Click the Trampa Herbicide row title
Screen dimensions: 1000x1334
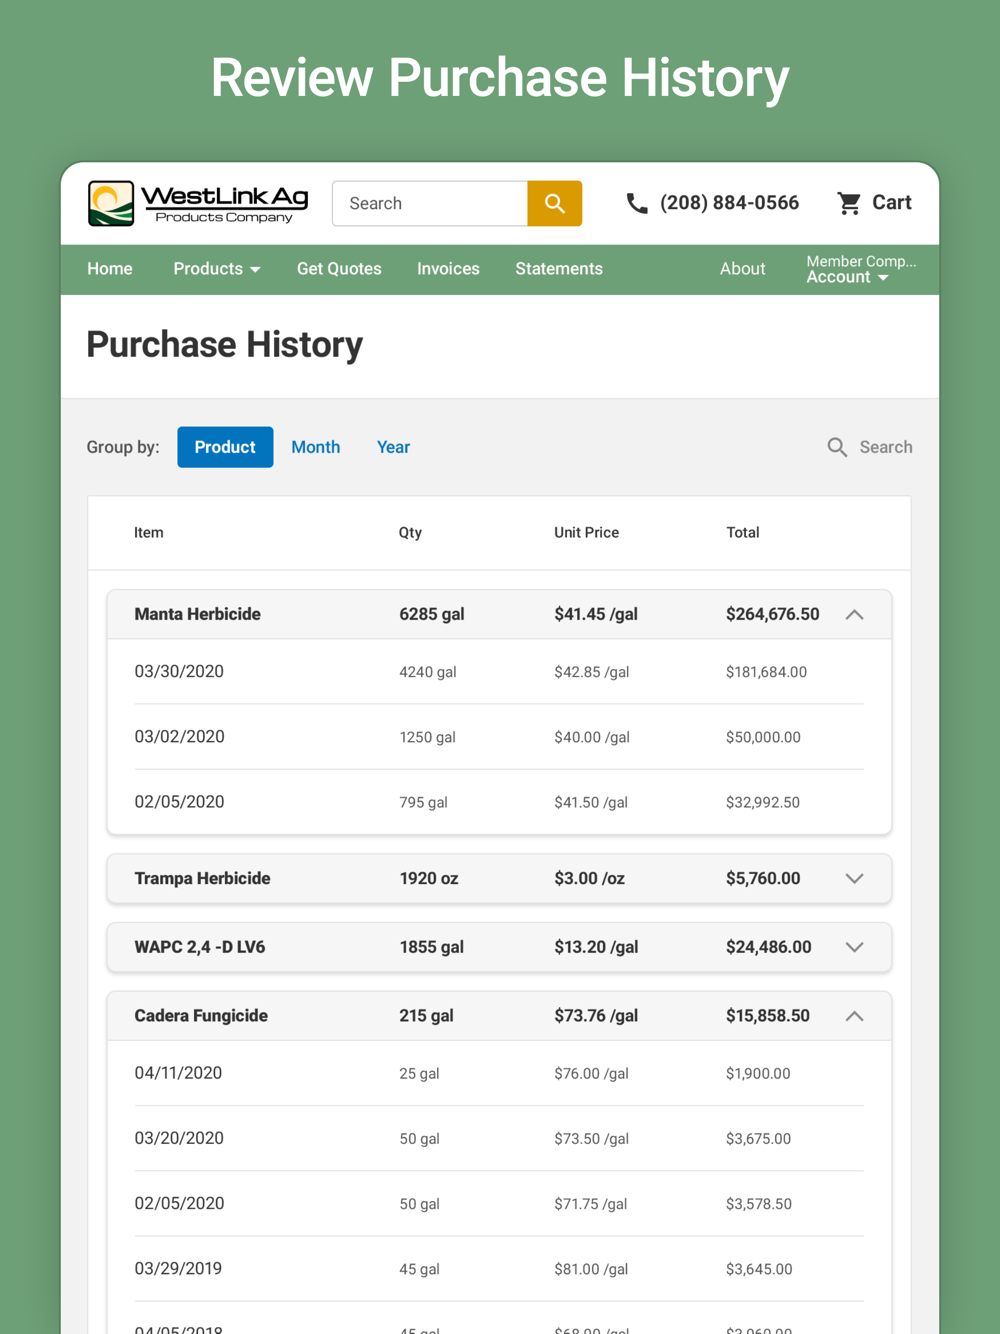pos(203,878)
